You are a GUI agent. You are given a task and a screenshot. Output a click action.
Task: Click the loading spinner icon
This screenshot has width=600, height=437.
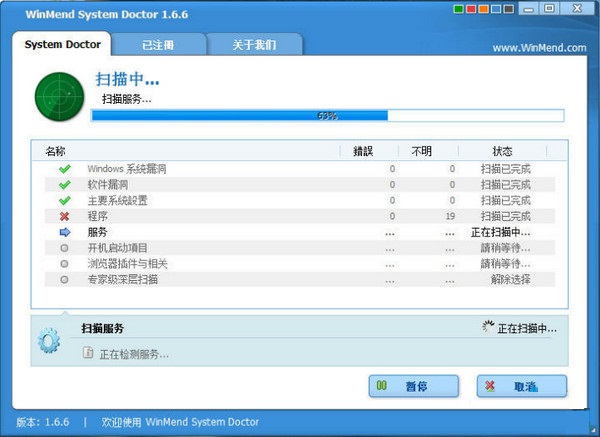[x=488, y=327]
